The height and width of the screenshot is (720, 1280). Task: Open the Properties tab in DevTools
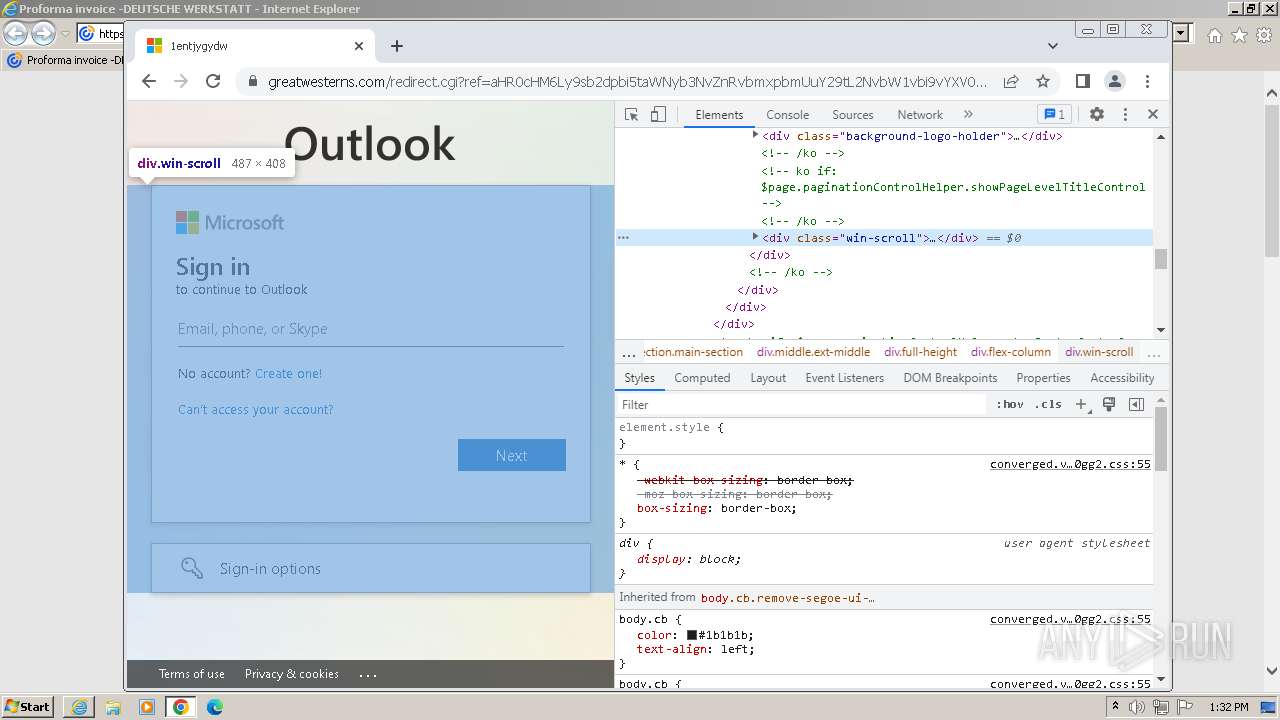coord(1043,378)
